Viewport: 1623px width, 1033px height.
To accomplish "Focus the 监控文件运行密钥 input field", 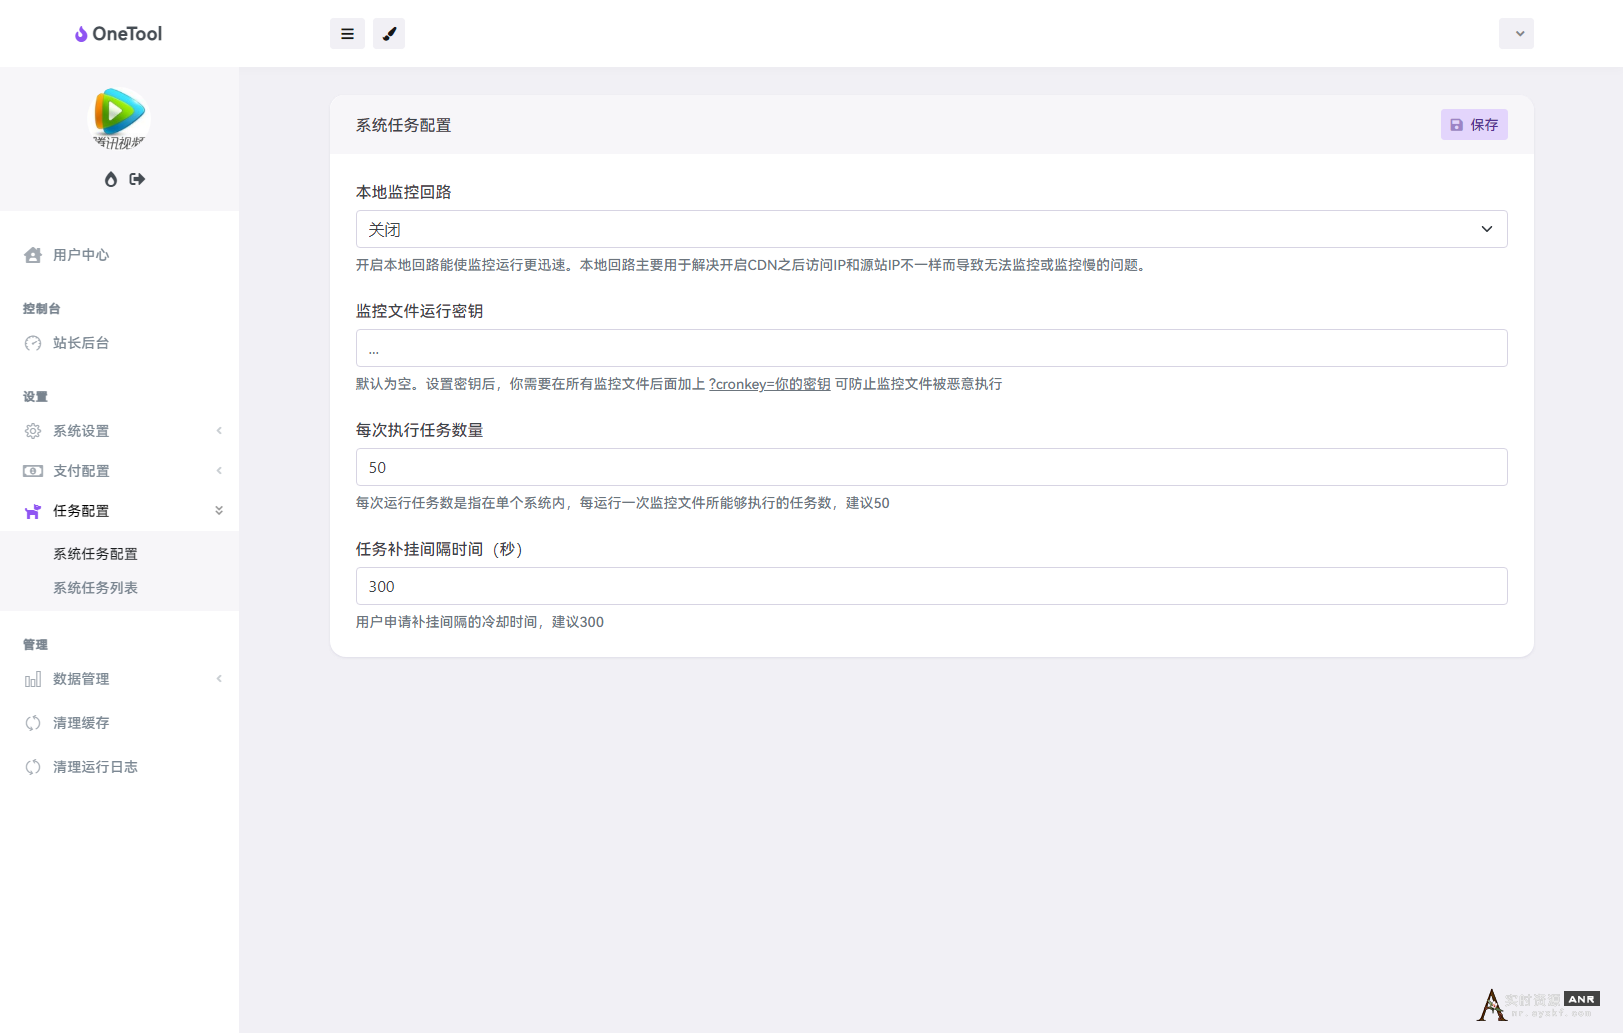I will 931,348.
